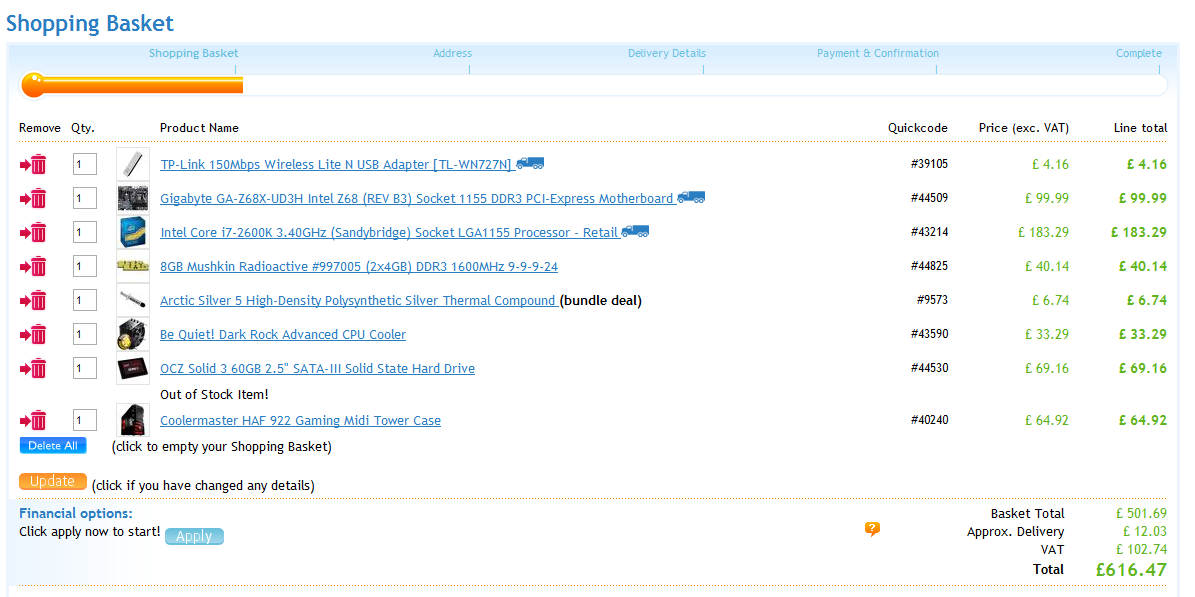Viewport: 1195px width, 597px height.
Task: Click Apply for financial options
Action: point(194,537)
